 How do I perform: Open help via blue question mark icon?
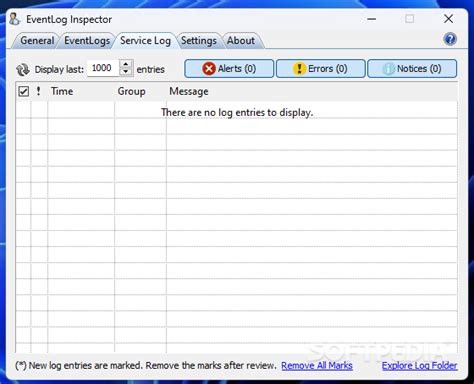450,39
